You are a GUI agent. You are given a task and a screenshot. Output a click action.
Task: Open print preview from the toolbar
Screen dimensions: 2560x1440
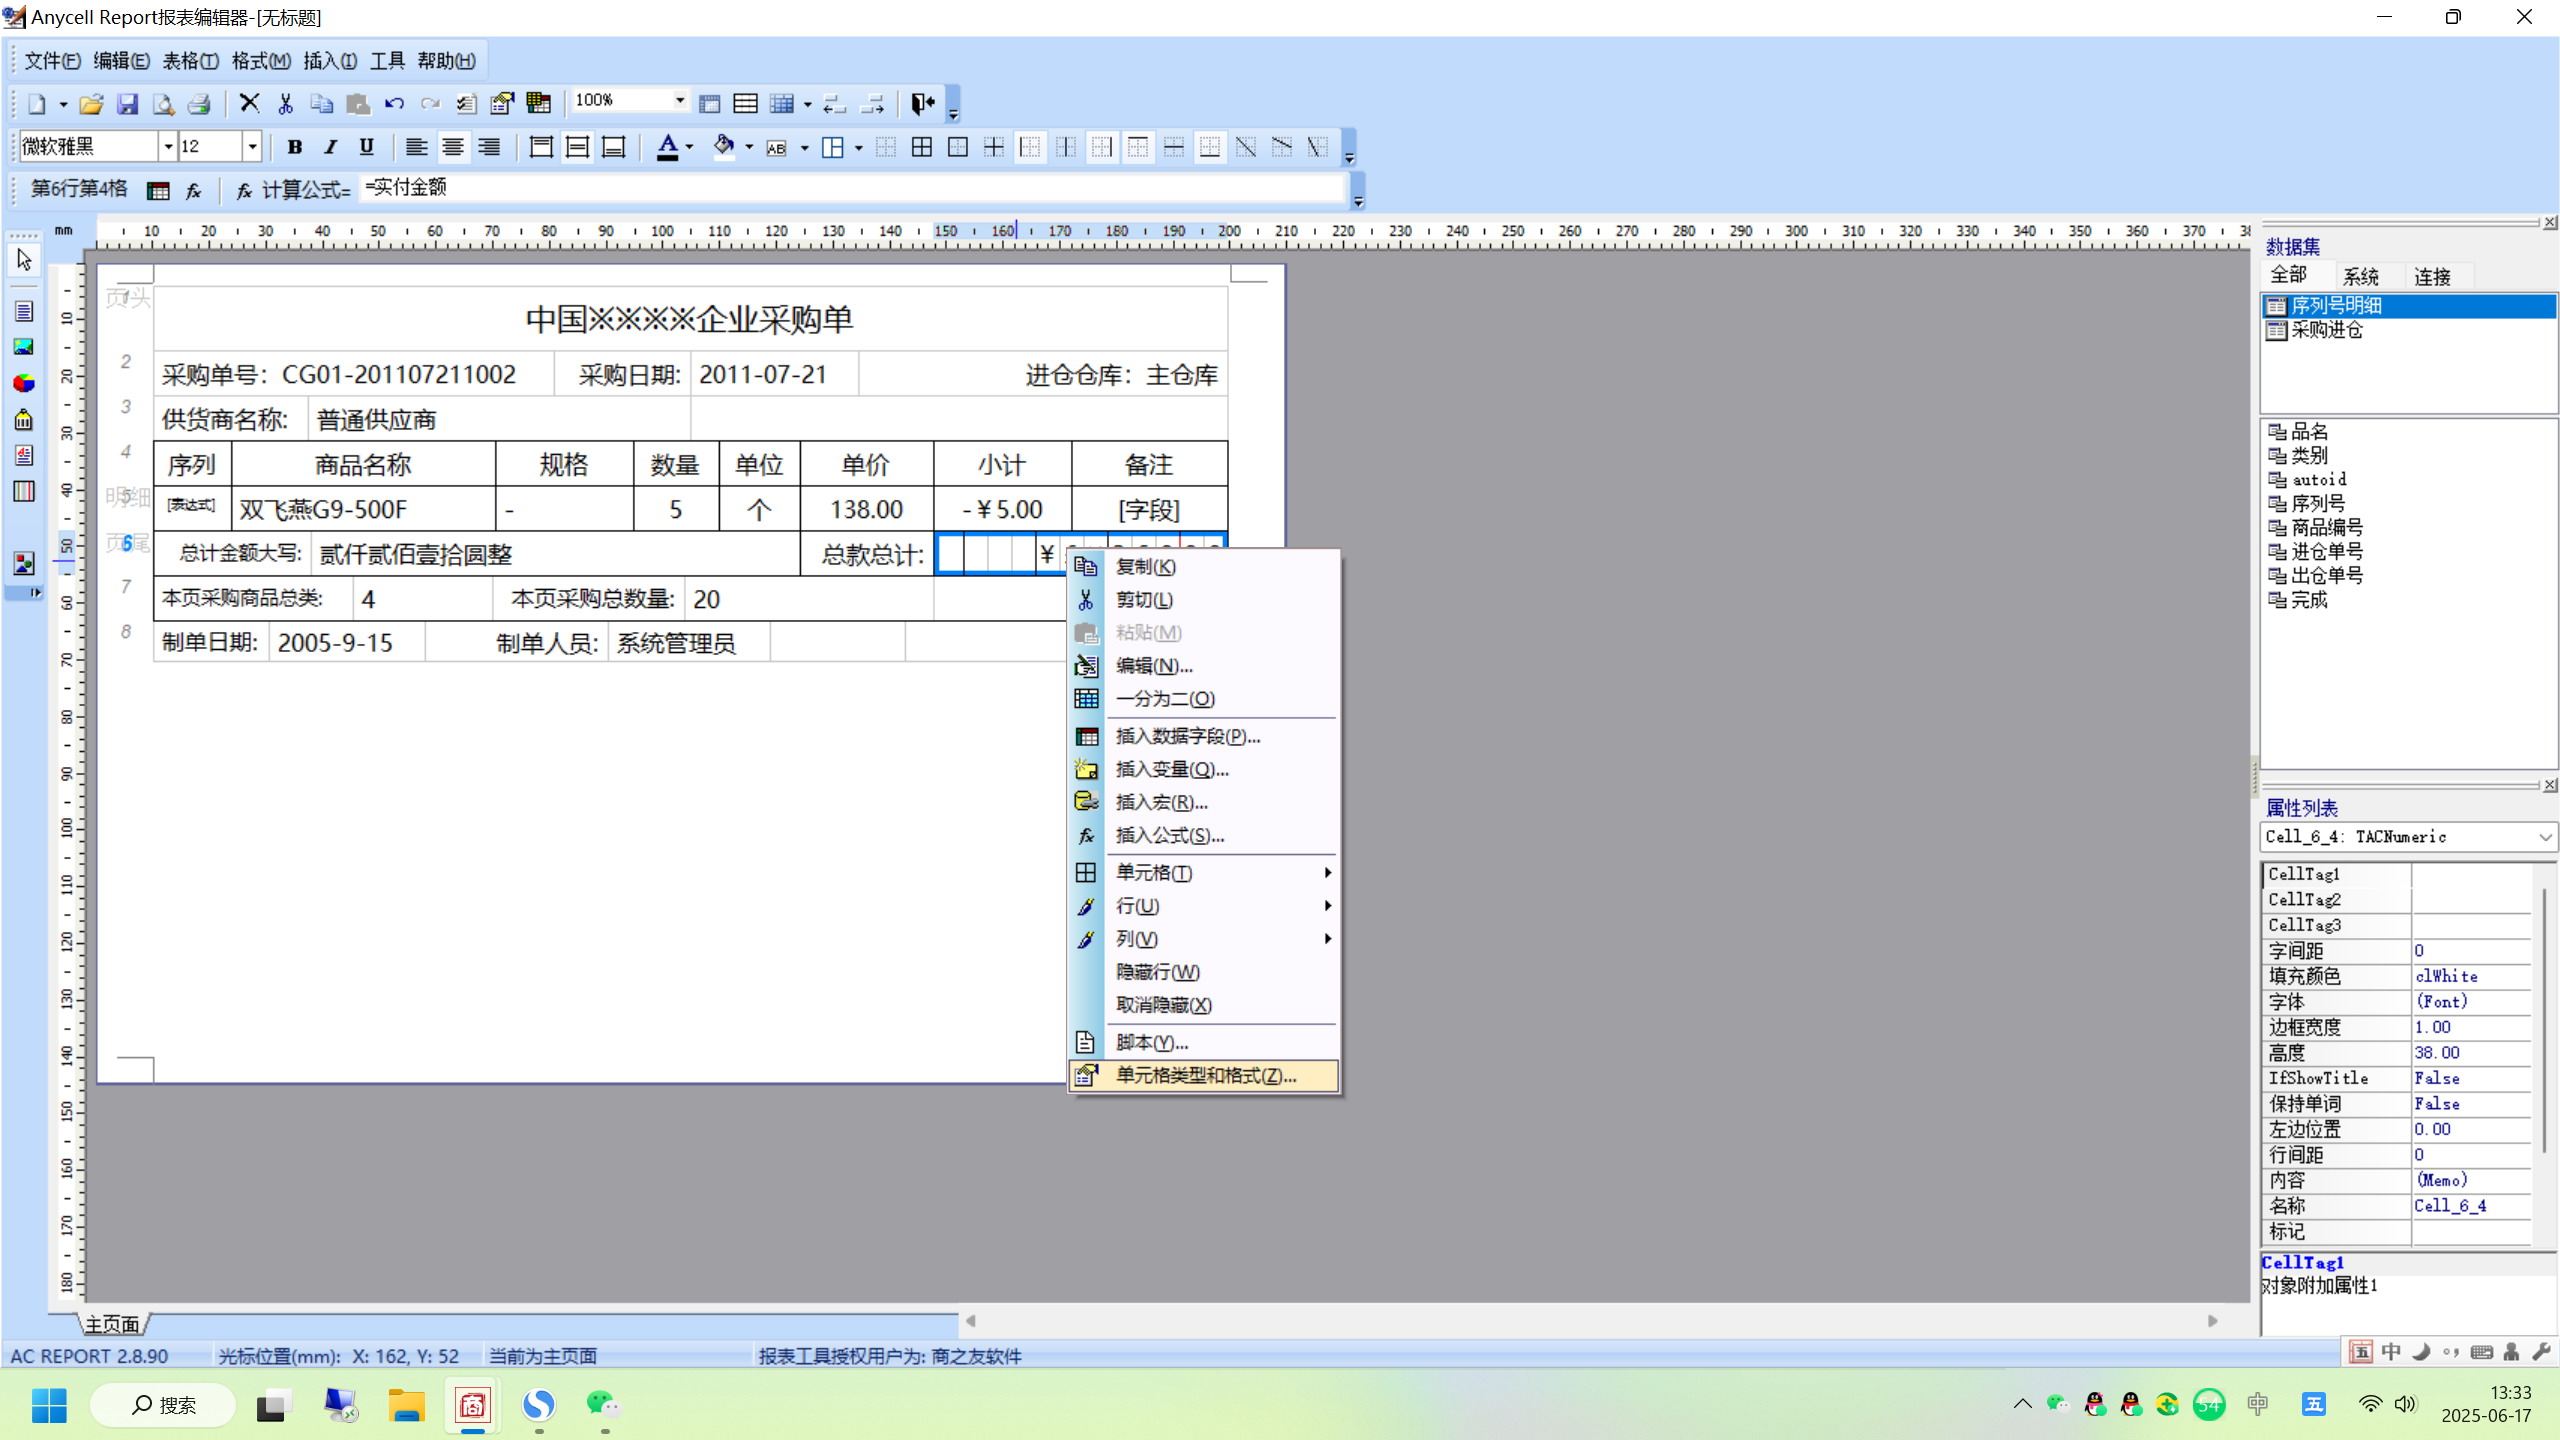(163, 104)
